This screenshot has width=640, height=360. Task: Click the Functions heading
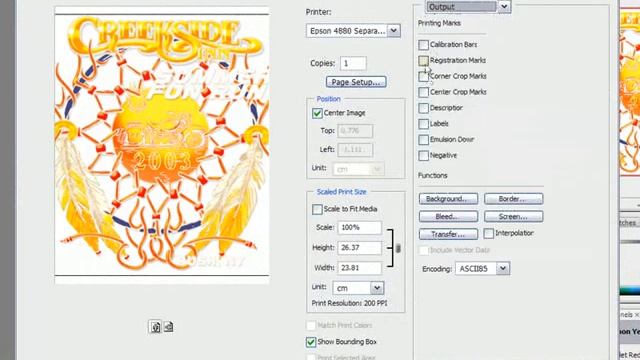pyautogui.click(x=433, y=176)
